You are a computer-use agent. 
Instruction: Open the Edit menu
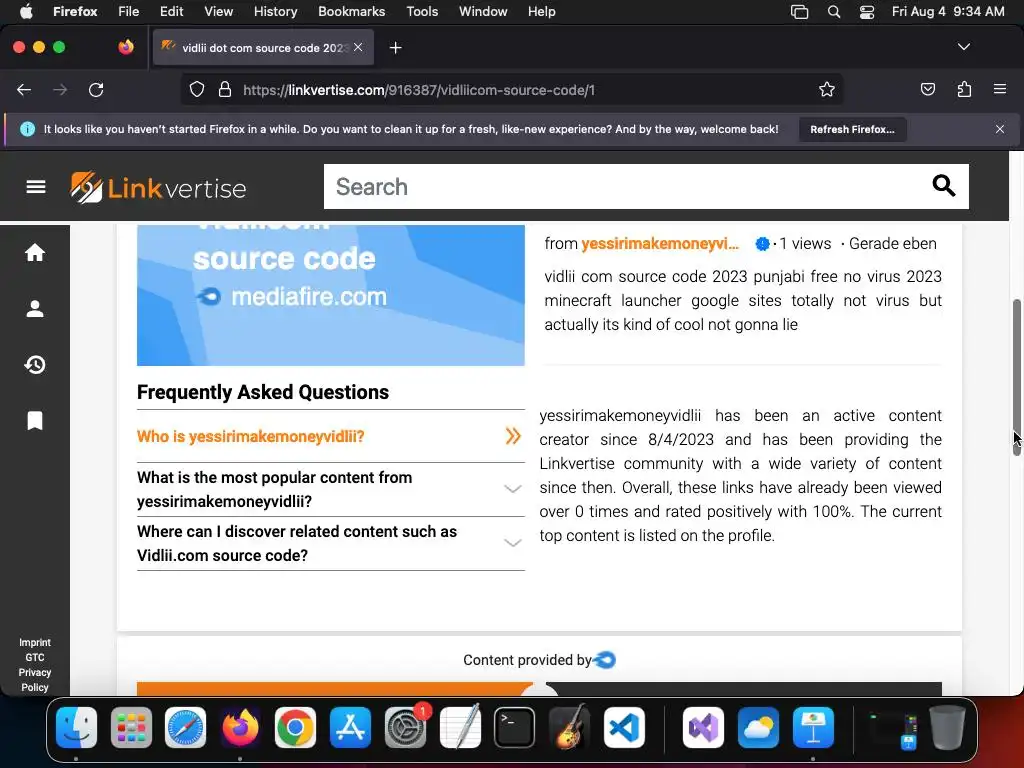tap(171, 12)
